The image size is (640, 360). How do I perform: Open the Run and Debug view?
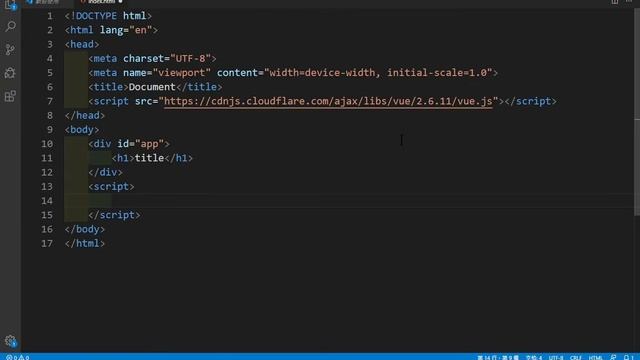[x=10, y=73]
